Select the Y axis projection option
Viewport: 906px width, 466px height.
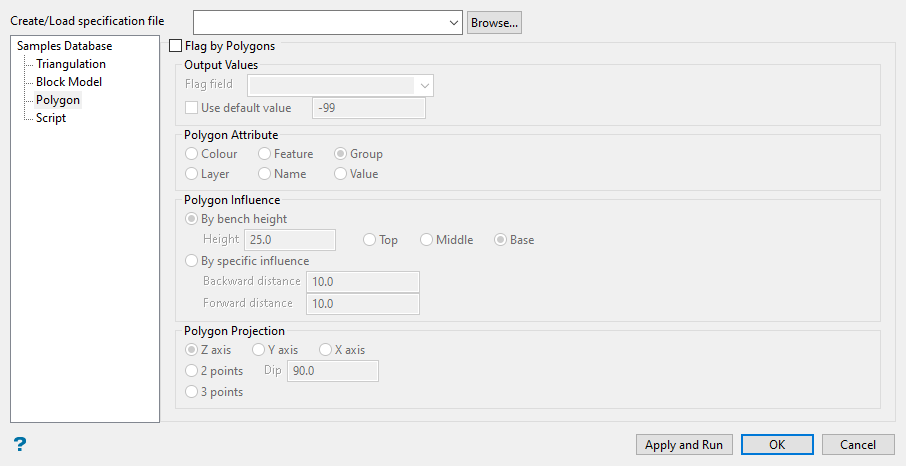click(x=259, y=350)
